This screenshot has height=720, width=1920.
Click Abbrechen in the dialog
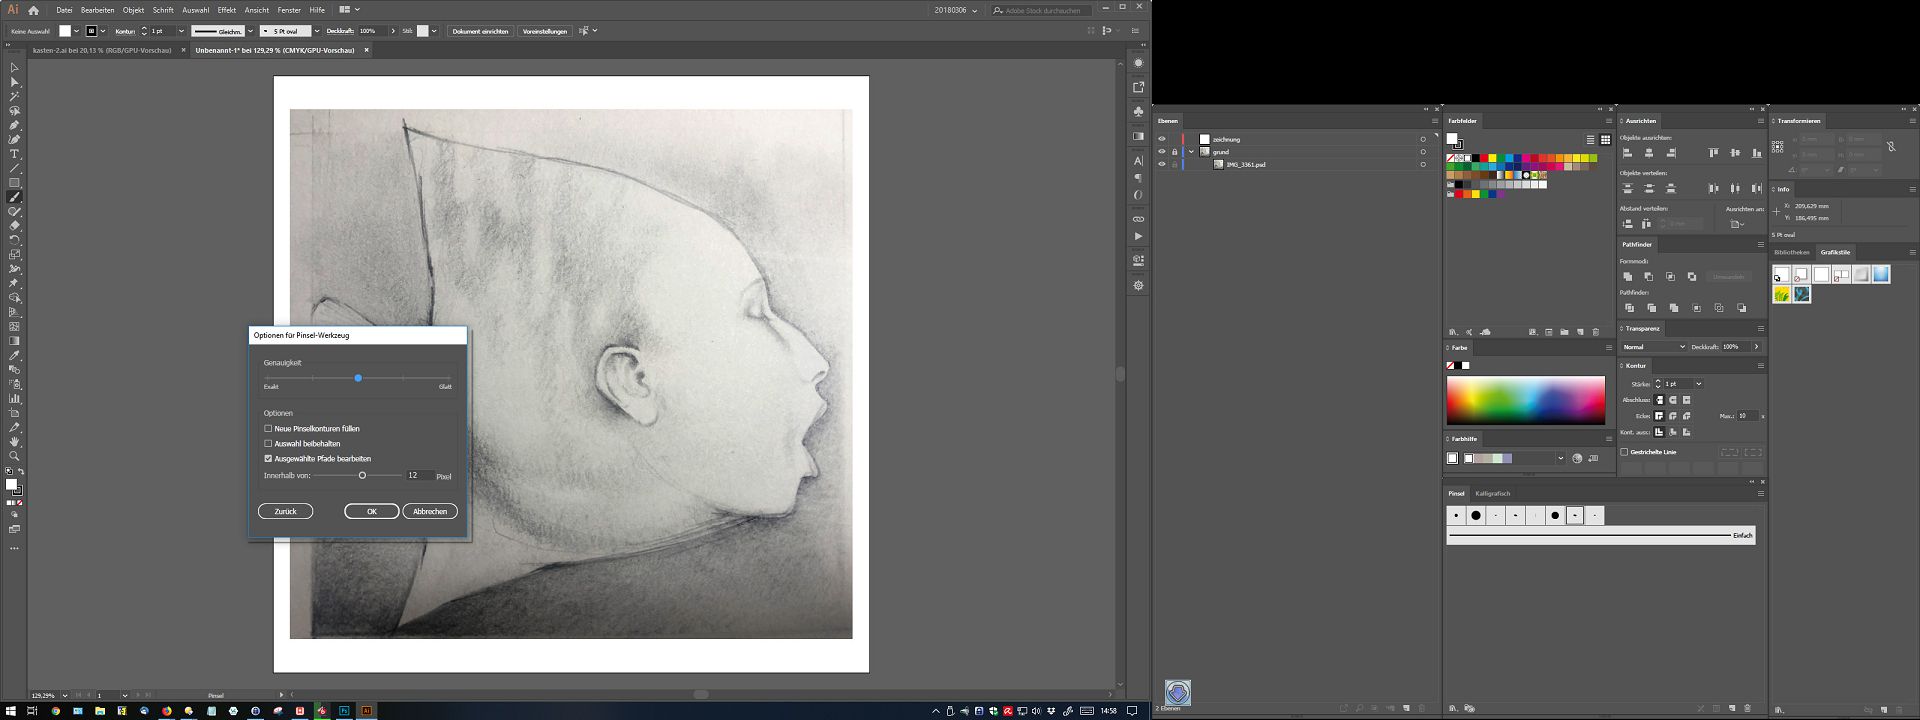click(x=430, y=511)
